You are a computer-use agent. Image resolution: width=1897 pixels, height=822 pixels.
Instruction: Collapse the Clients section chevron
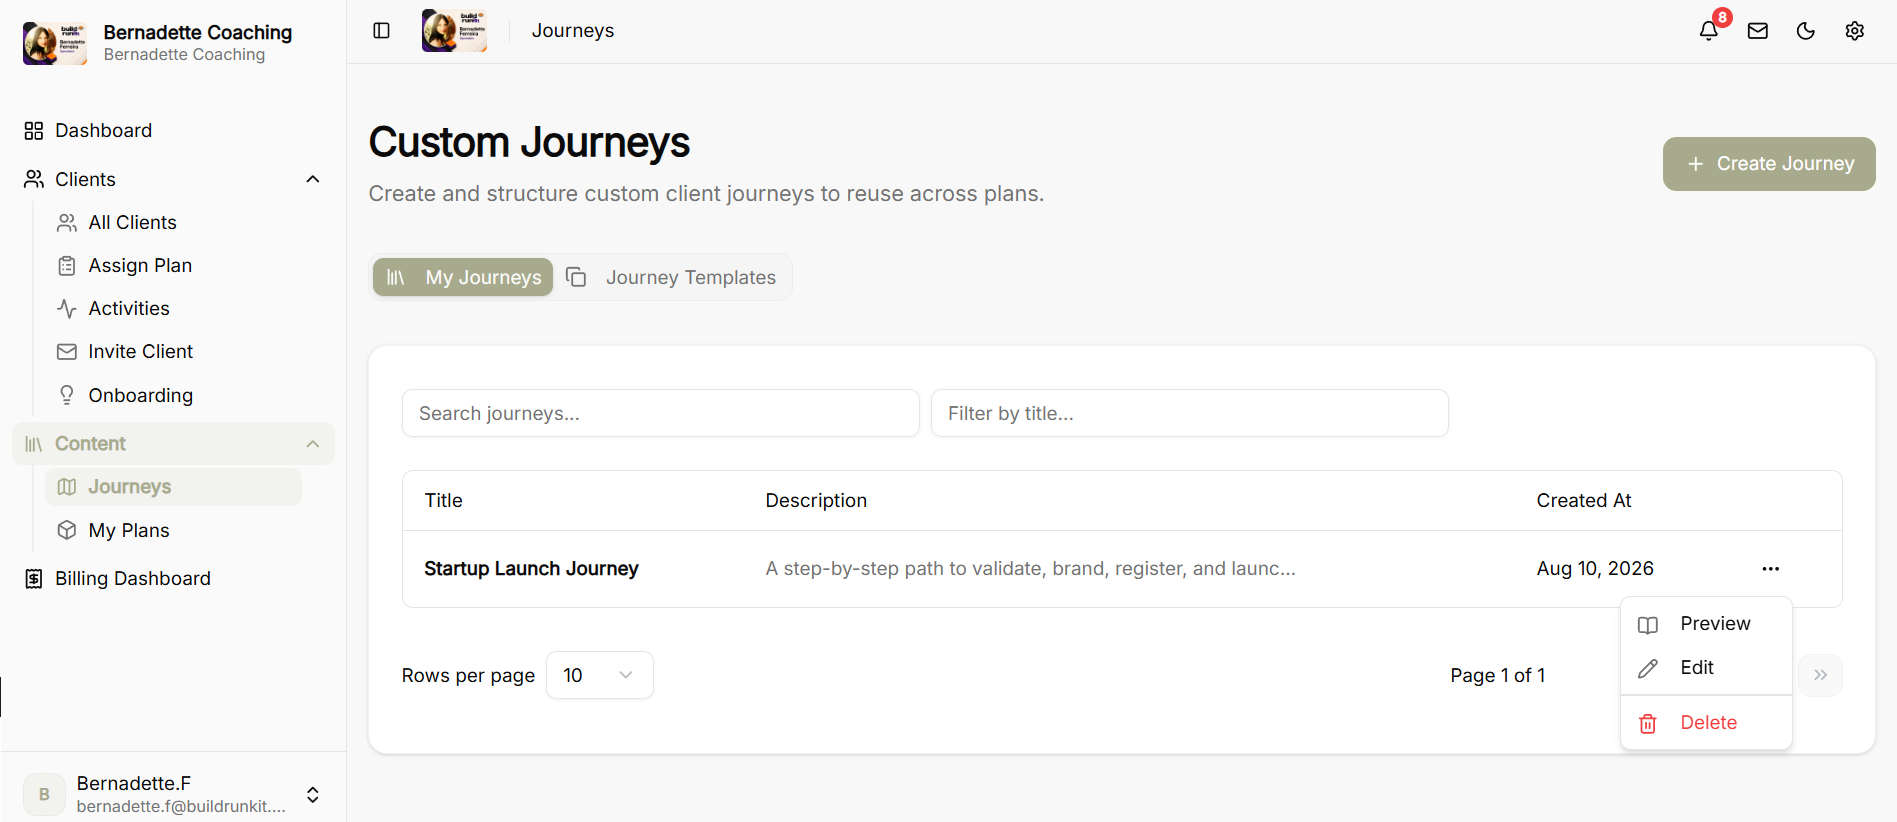point(313,179)
